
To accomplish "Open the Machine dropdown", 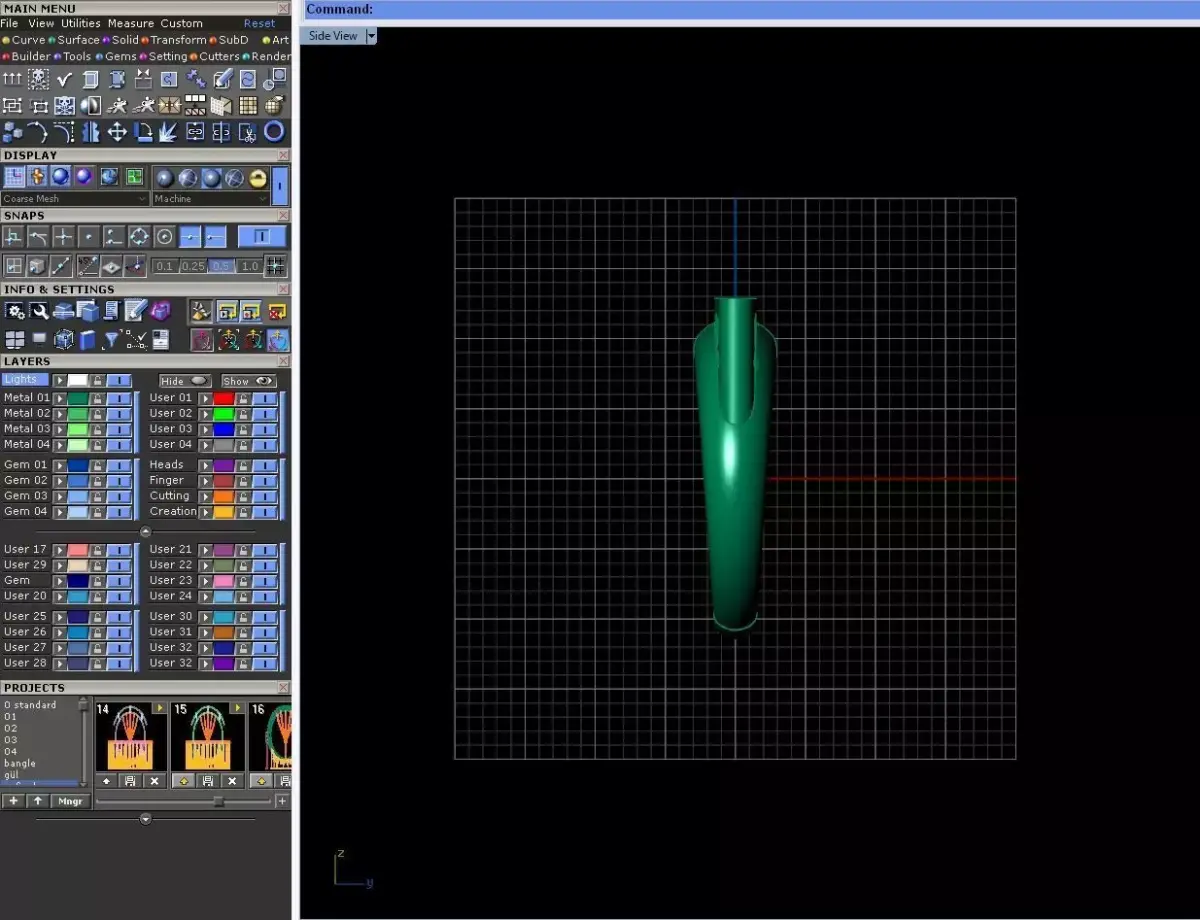I will (x=211, y=199).
